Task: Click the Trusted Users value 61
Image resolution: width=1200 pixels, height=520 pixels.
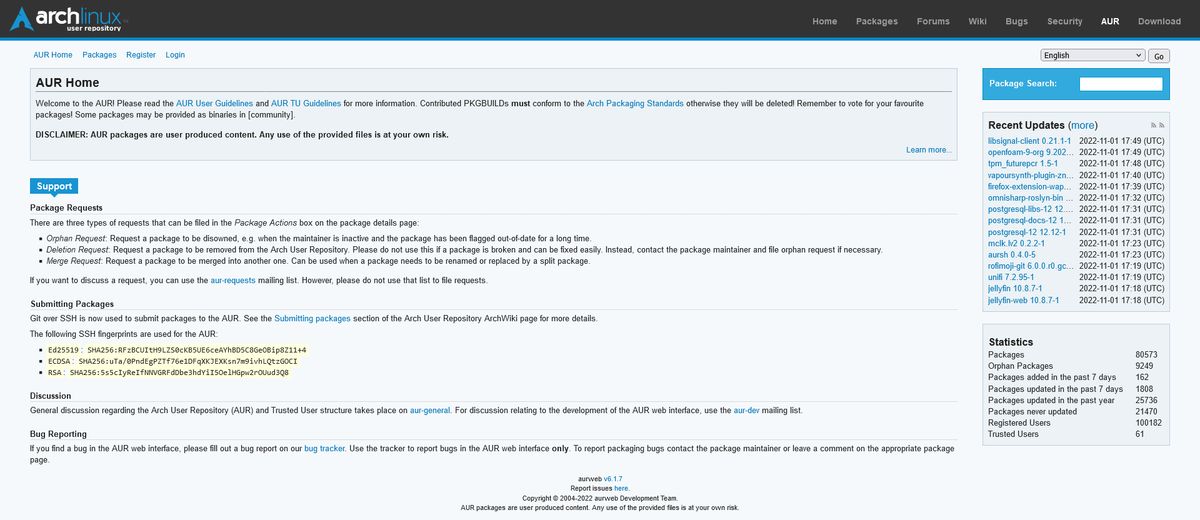Action: click(x=1140, y=434)
